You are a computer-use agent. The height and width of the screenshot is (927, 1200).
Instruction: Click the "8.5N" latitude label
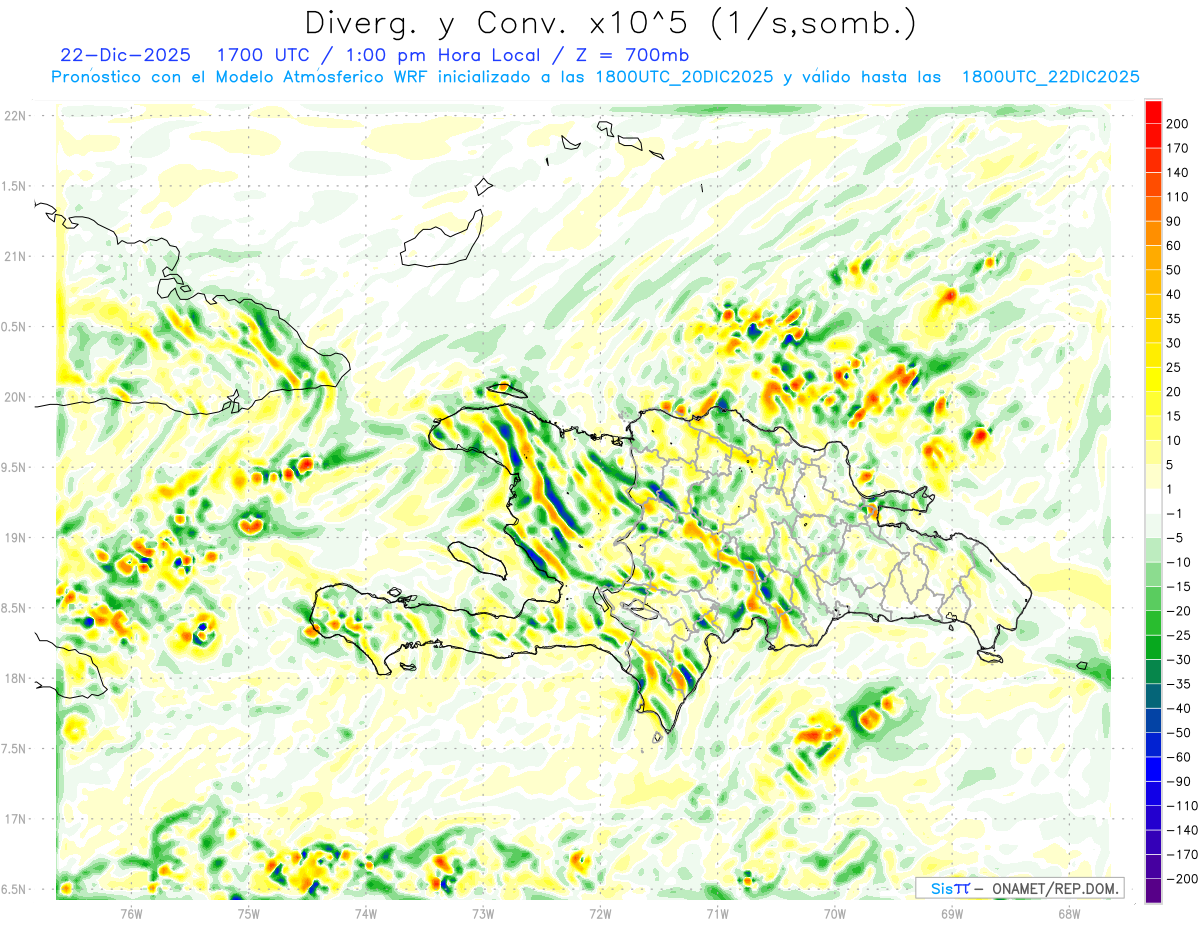pos(13,608)
